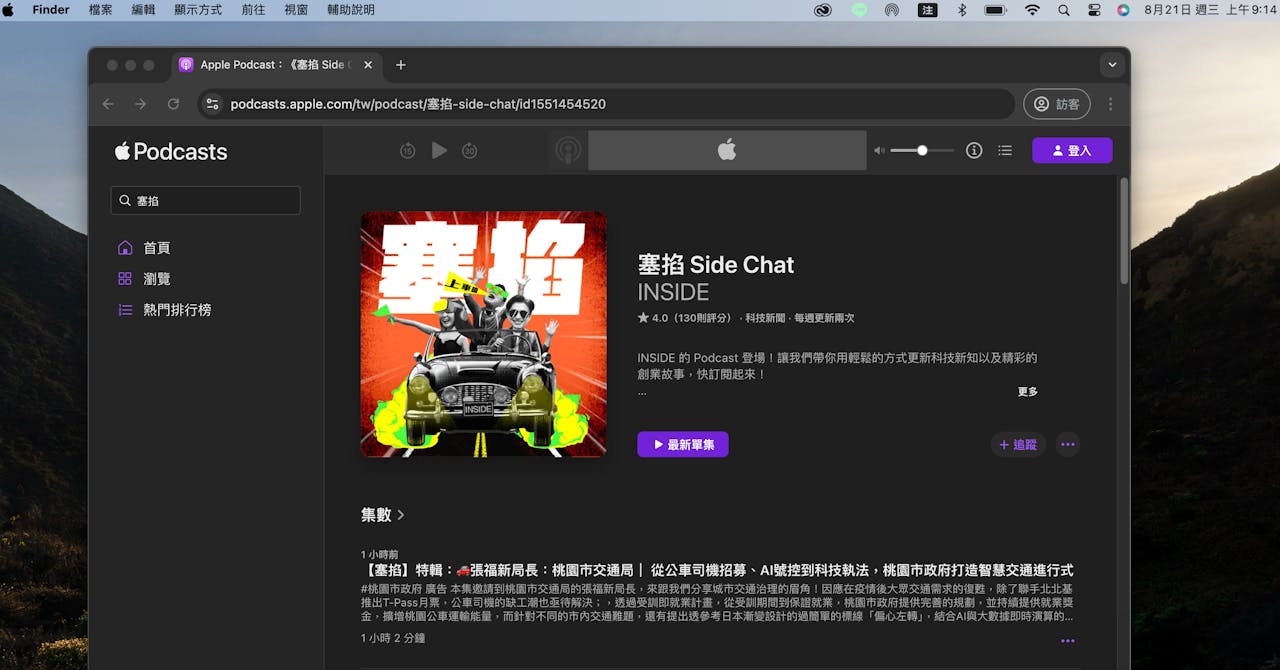
Task: Open the 張福新局長 episode title
Action: pyautogui.click(x=717, y=570)
